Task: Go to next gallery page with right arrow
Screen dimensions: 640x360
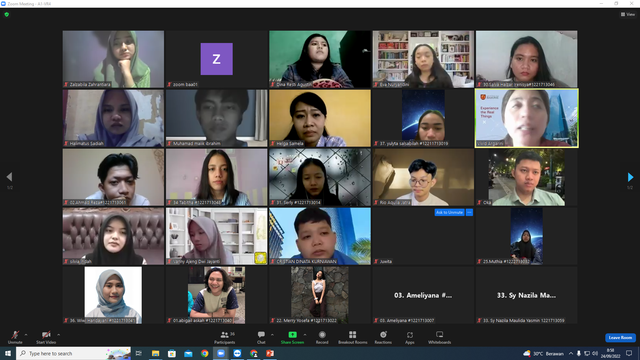Action: click(630, 177)
